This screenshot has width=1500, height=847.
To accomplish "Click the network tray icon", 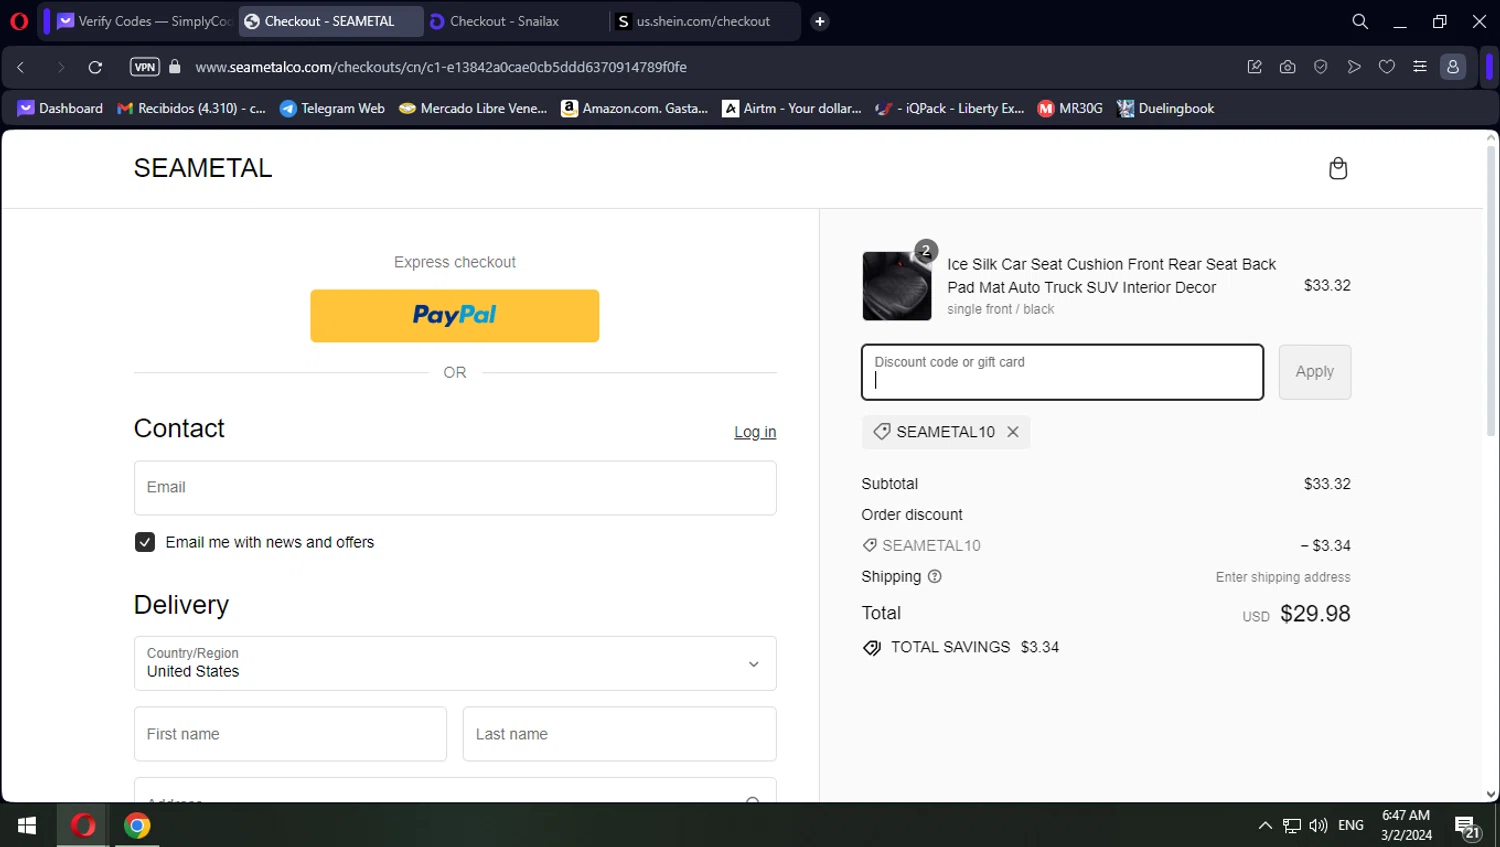I will tap(1292, 826).
